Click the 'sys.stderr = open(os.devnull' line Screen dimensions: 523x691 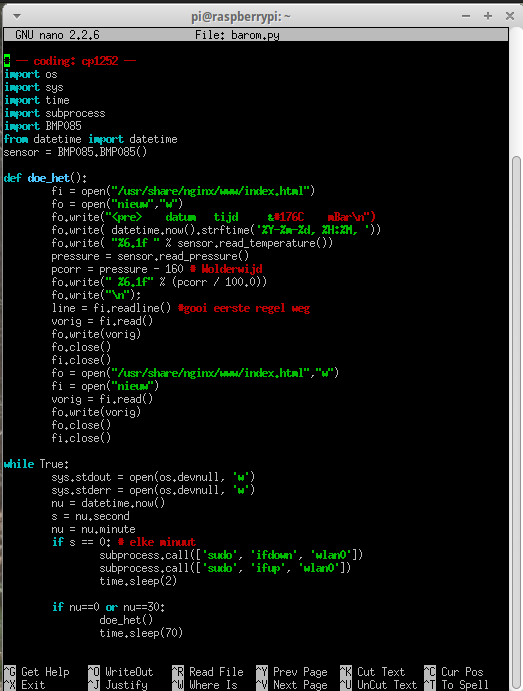click(x=153, y=490)
